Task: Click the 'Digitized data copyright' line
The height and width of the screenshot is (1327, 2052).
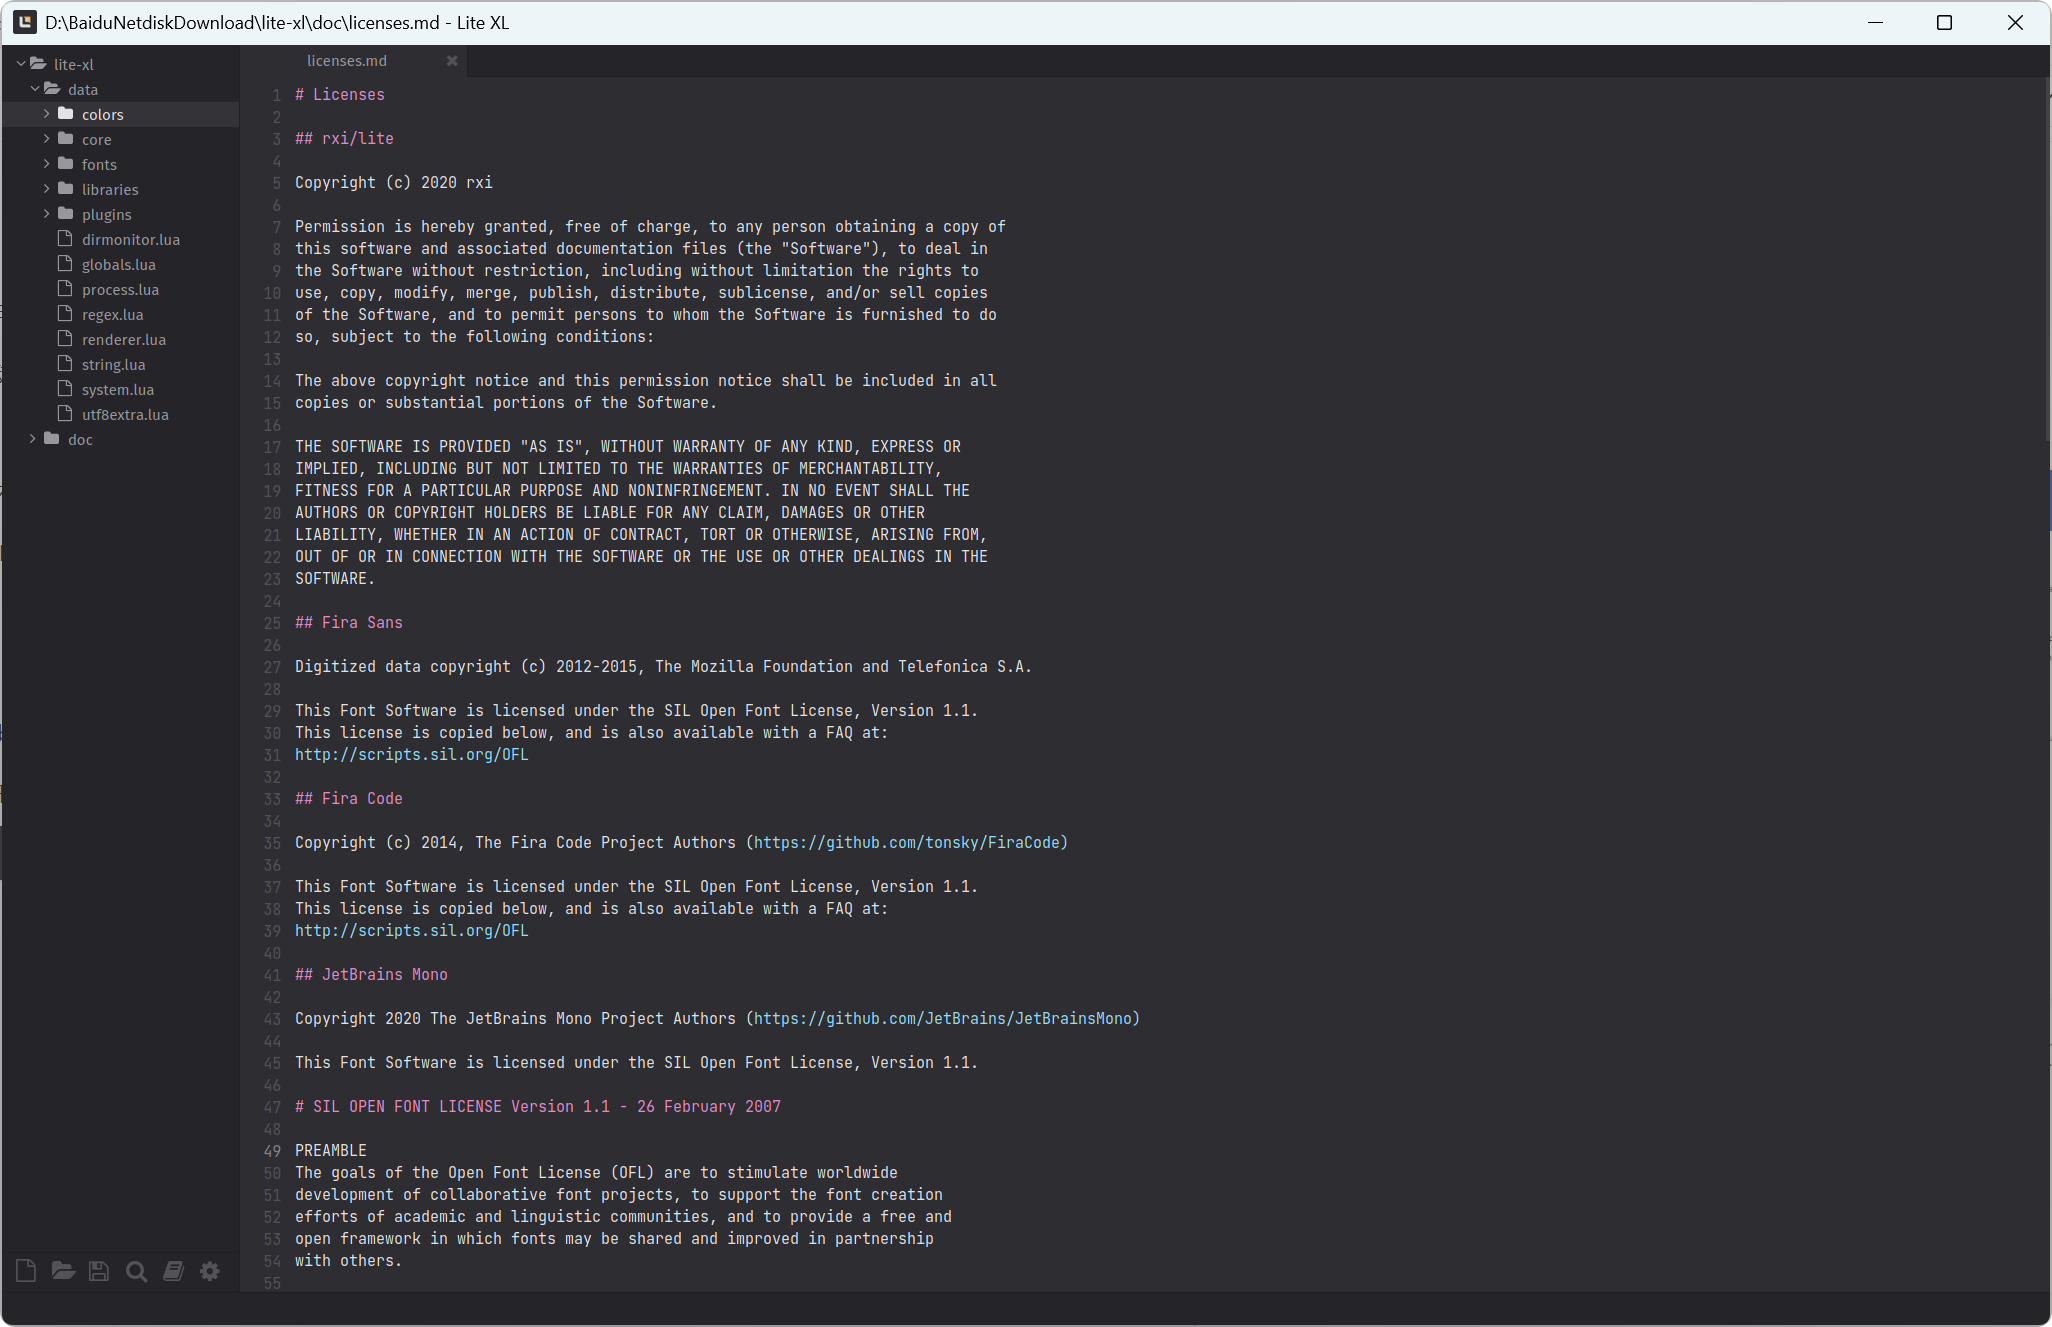Action: (x=663, y=667)
